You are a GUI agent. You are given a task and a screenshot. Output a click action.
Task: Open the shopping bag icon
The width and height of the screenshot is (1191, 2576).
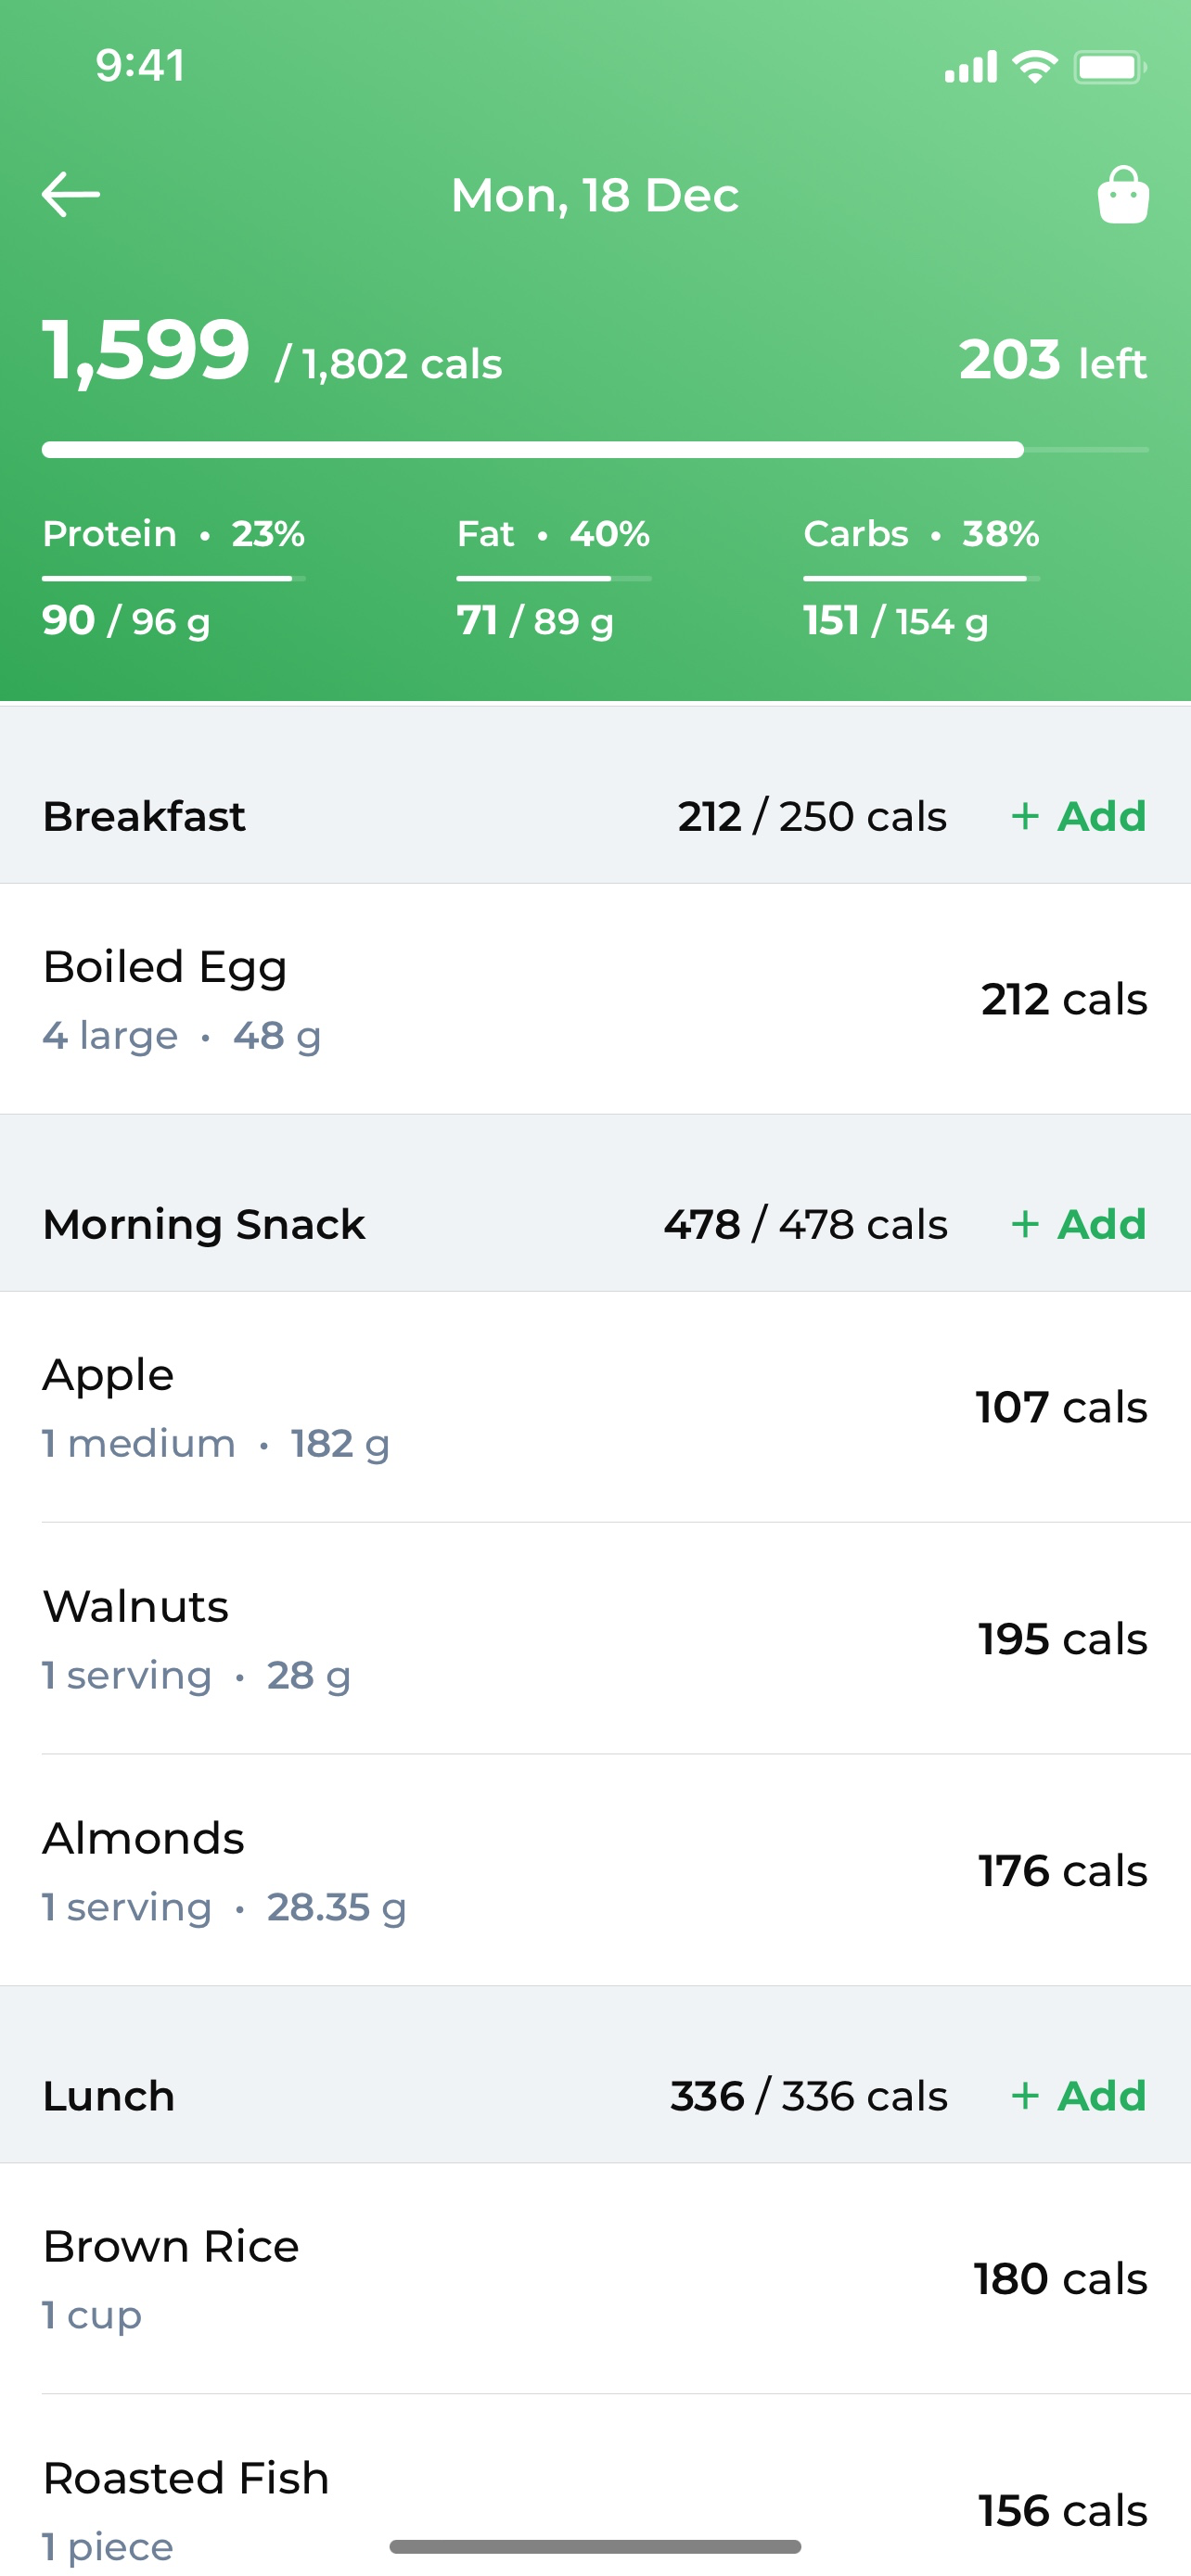pos(1123,194)
